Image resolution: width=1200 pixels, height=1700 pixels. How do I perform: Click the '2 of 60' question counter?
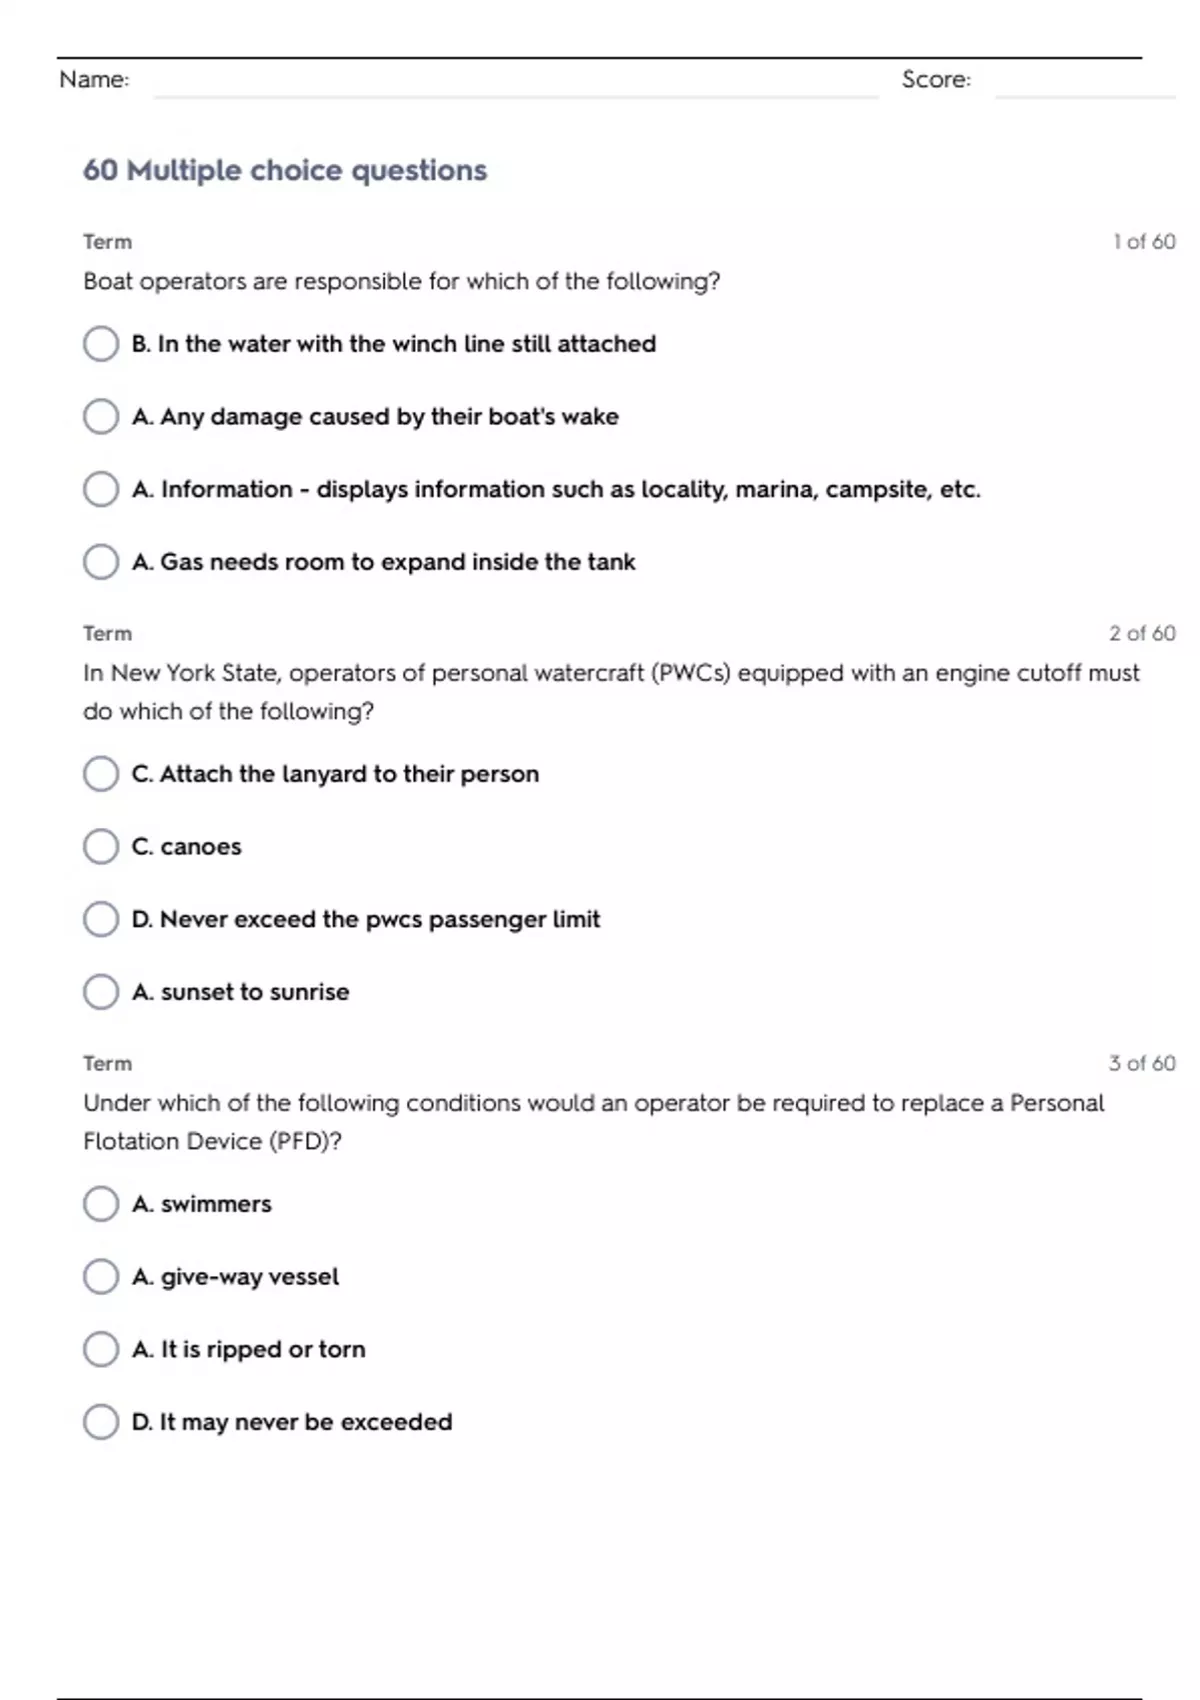click(1142, 634)
